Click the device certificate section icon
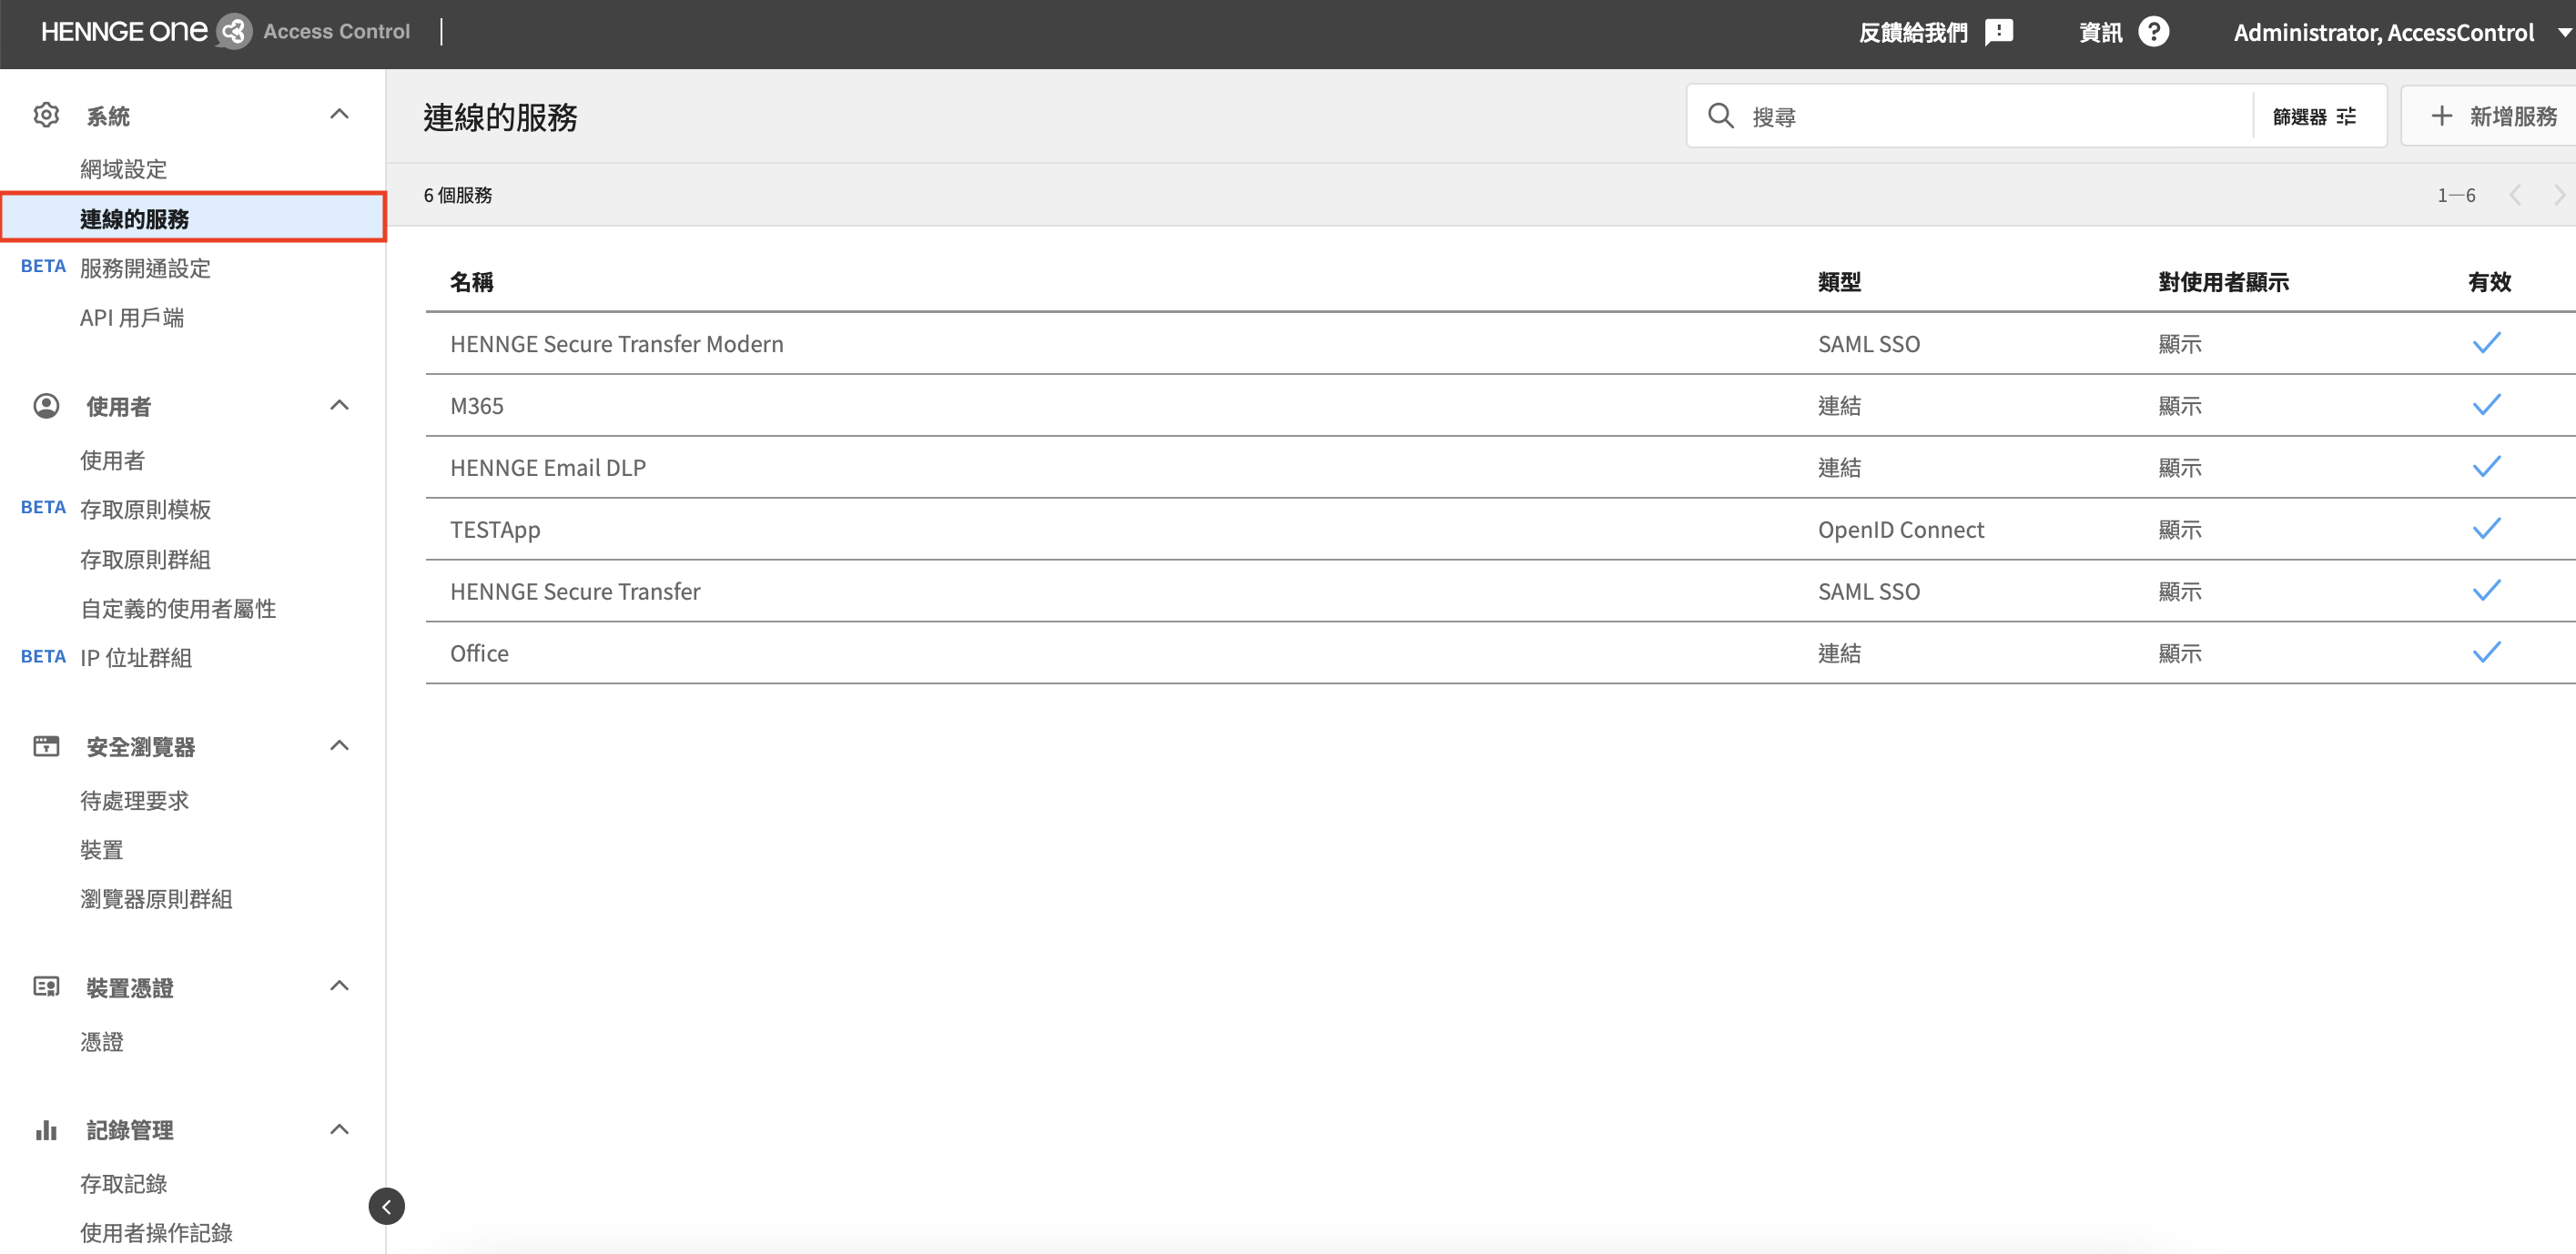The height and width of the screenshot is (1254, 2576). (x=46, y=987)
